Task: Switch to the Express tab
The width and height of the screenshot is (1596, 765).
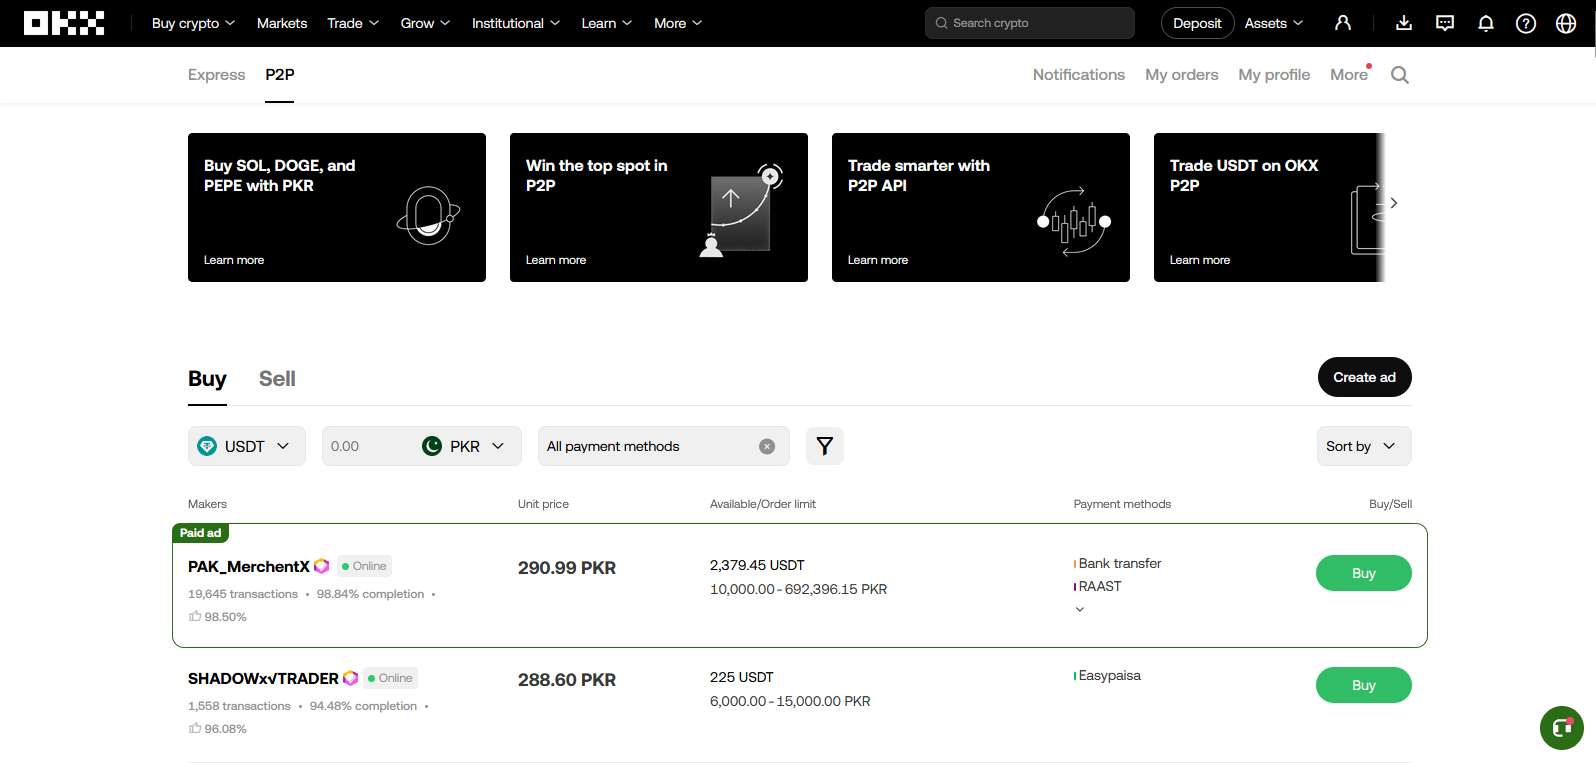Action: [216, 75]
